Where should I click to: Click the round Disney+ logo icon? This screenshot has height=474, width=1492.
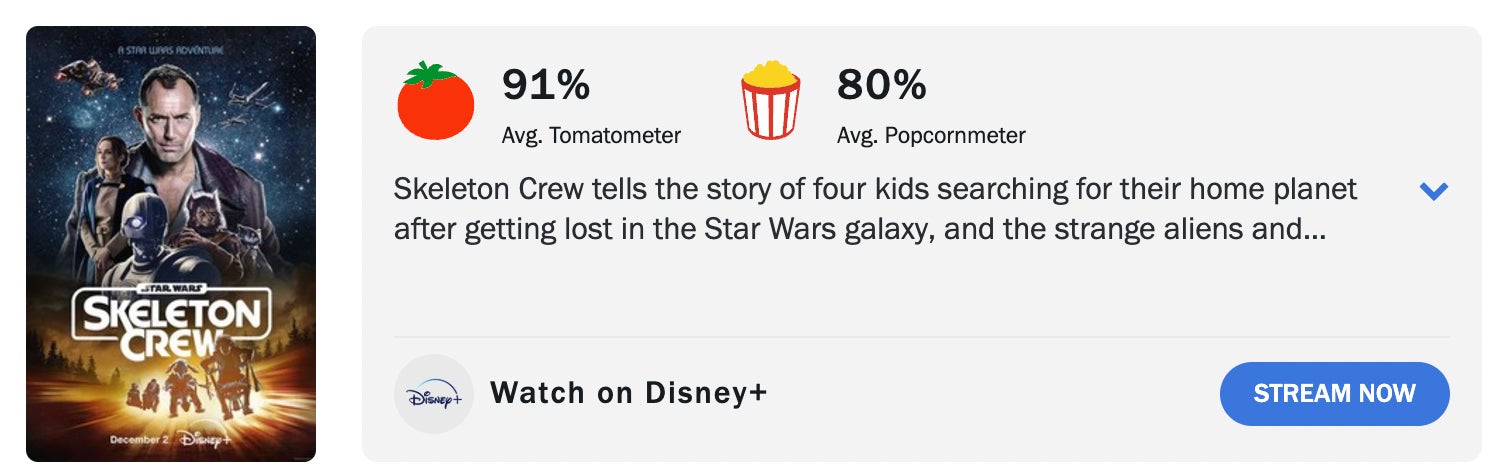pyautogui.click(x=434, y=393)
